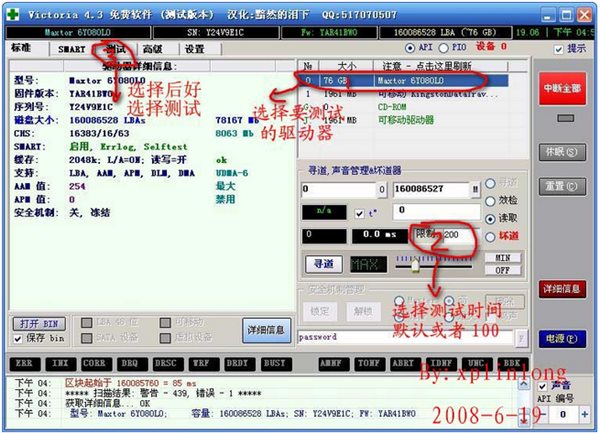Viewport: 600px width, 433px height.
Task: Click the start LBA input field showing 0
Action: point(338,189)
